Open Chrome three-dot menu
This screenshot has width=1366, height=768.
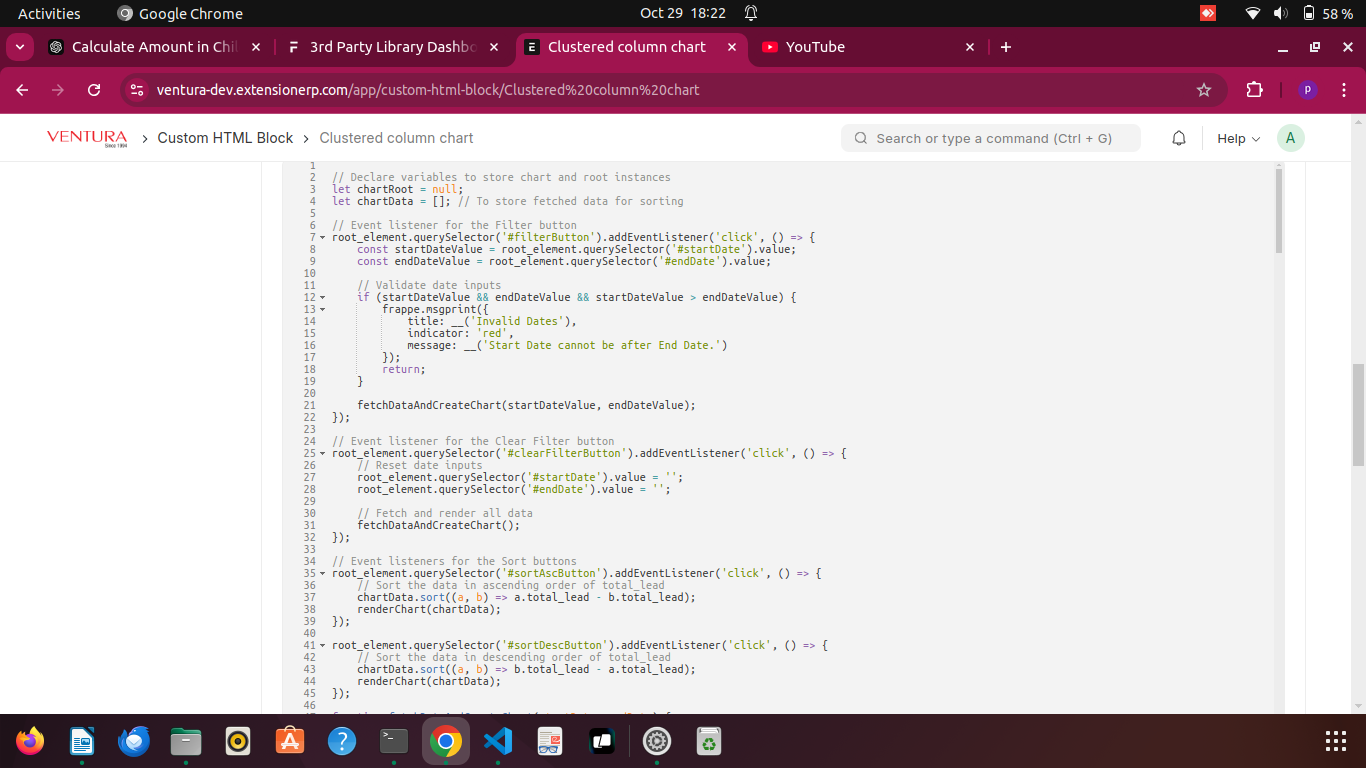point(1344,90)
